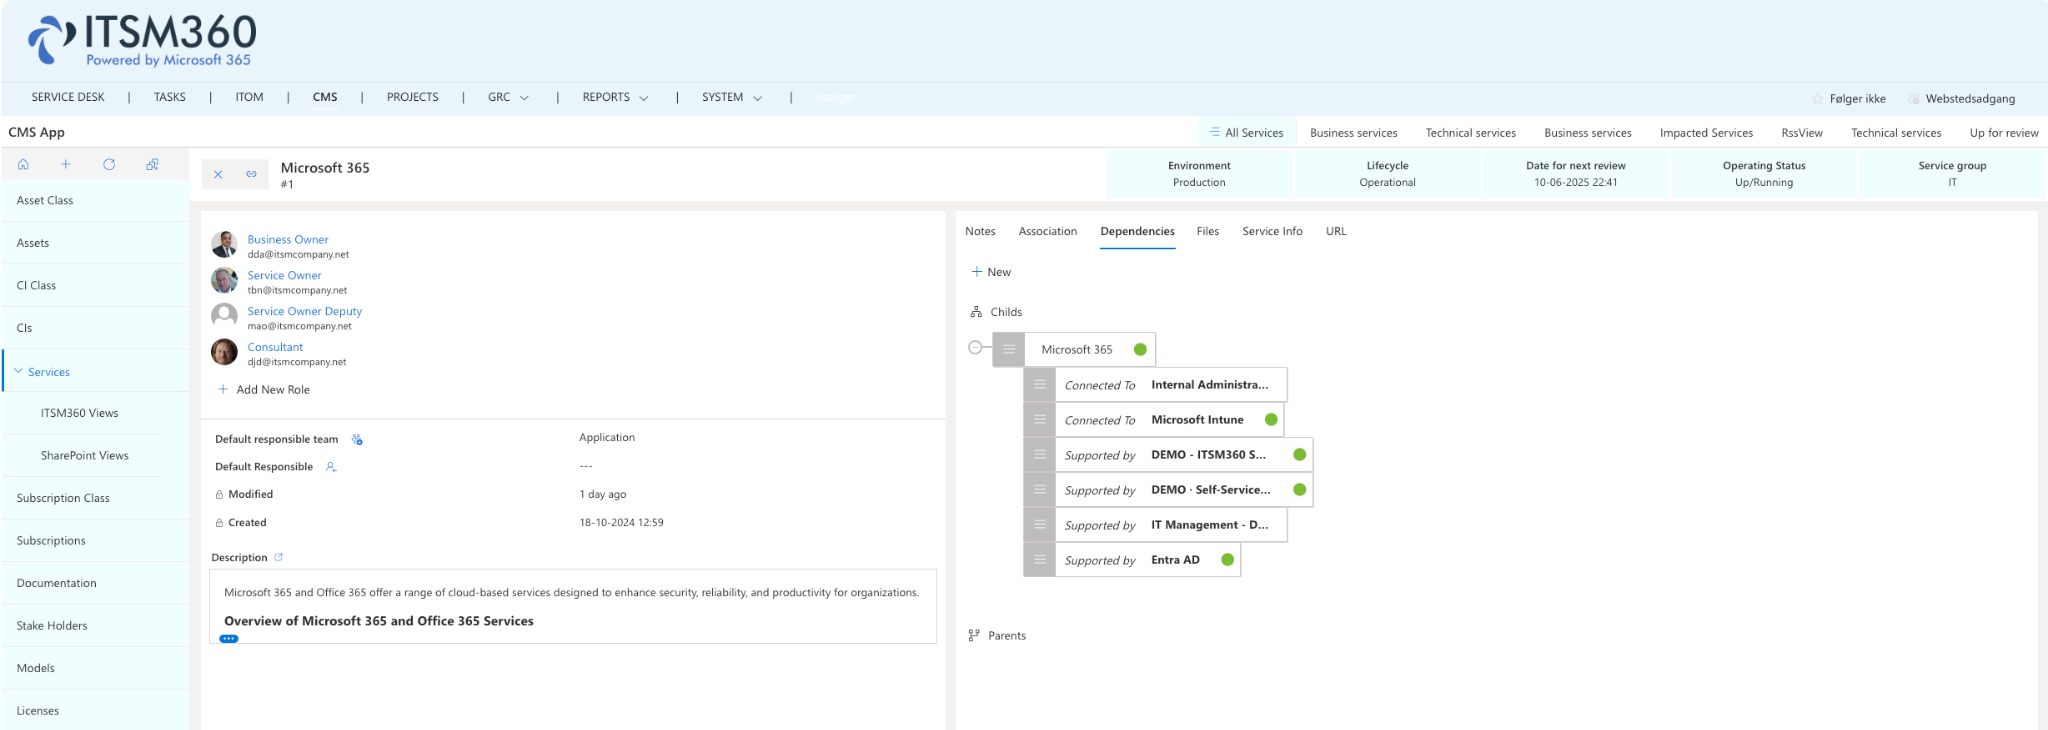This screenshot has height=730, width=2048.
Task: Click the Lifecycle Operational header field
Action: (x=1387, y=174)
